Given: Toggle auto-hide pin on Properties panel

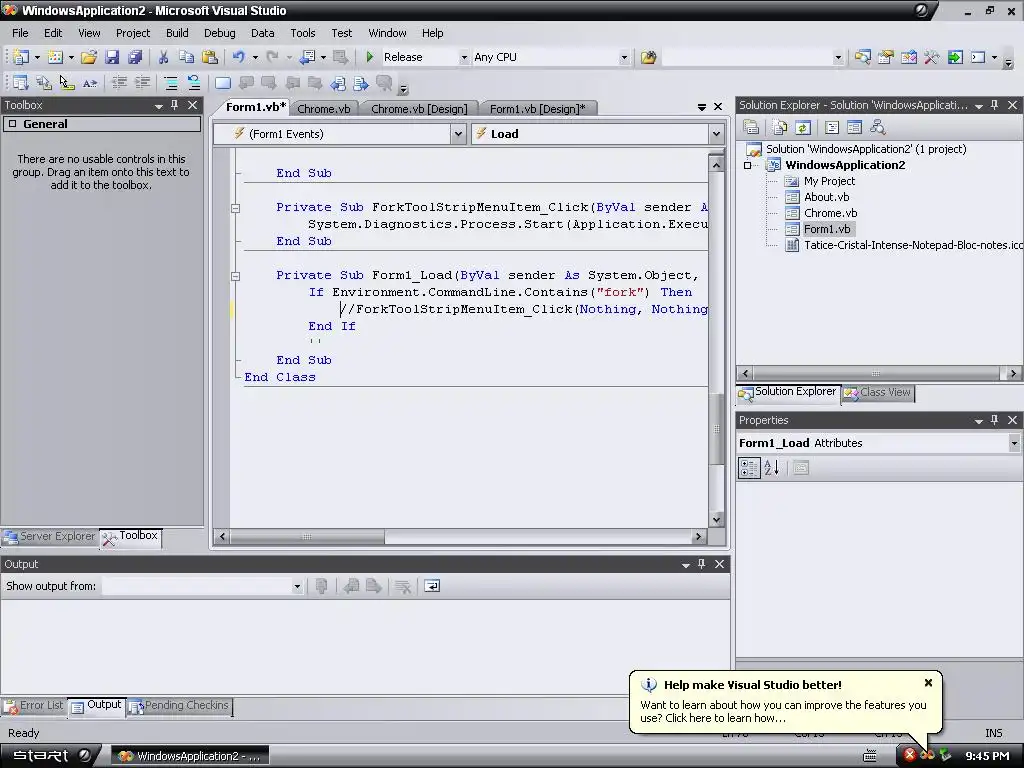Looking at the screenshot, I should pyautogui.click(x=995, y=420).
